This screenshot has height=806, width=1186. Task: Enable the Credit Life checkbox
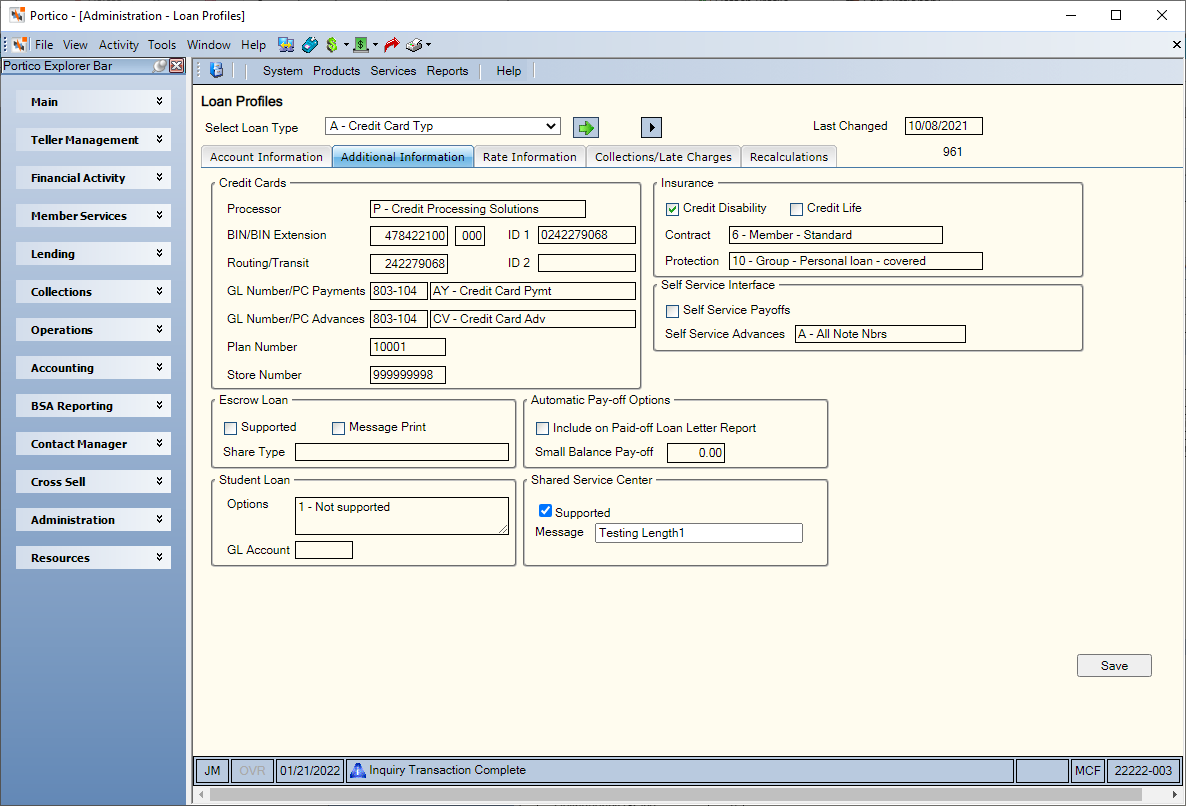pos(796,209)
